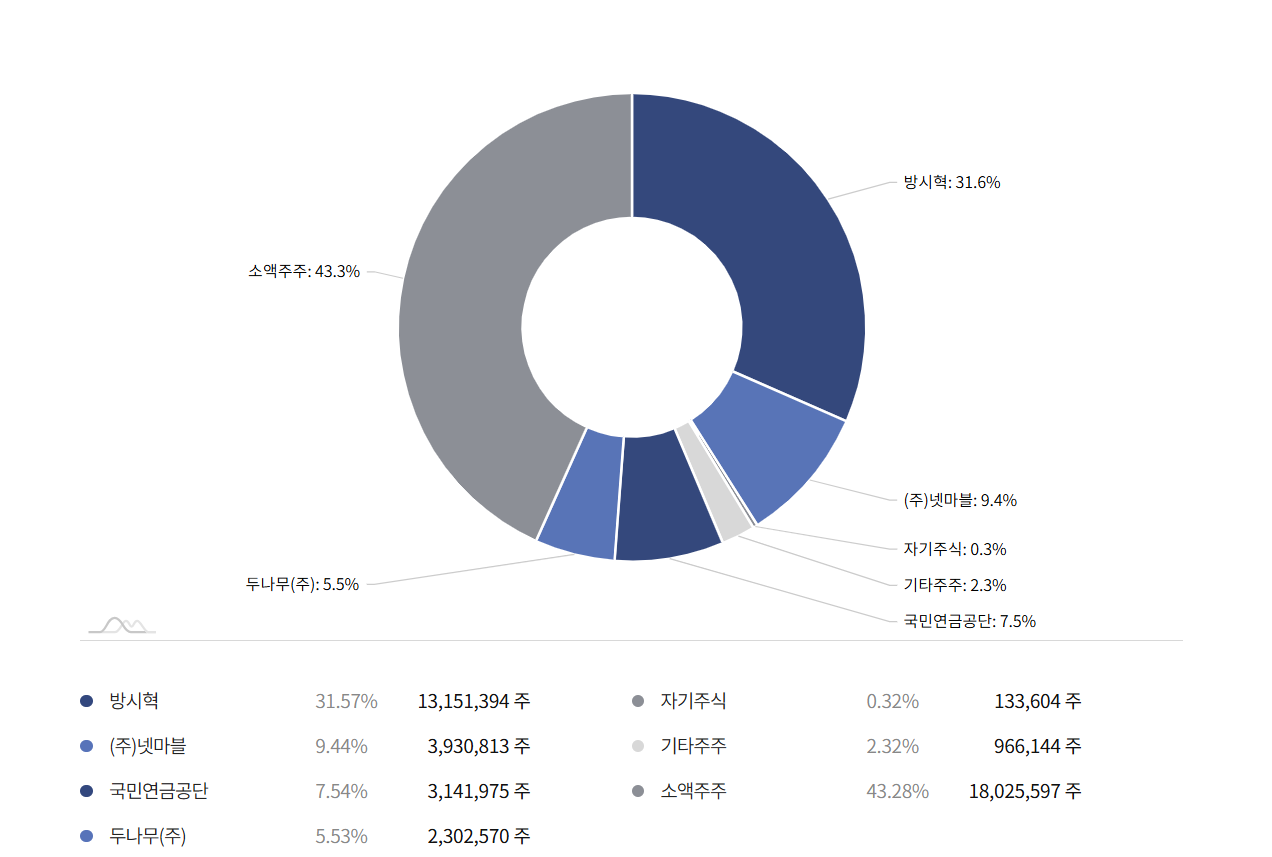Click the '소액주주: 43.3%' chart label
This screenshot has width=1272, height=857.
point(304,271)
